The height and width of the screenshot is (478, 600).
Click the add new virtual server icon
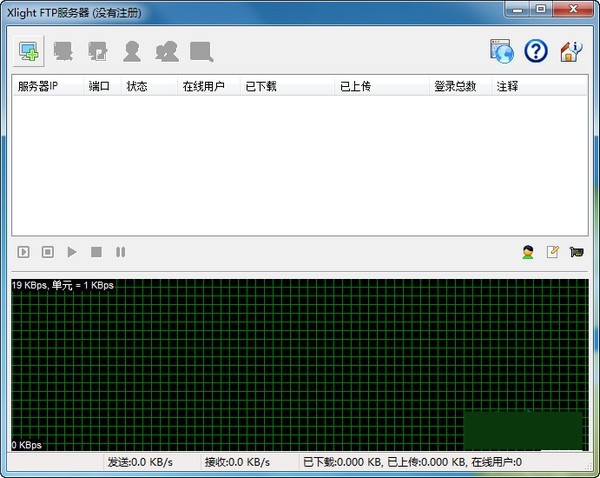(x=28, y=50)
